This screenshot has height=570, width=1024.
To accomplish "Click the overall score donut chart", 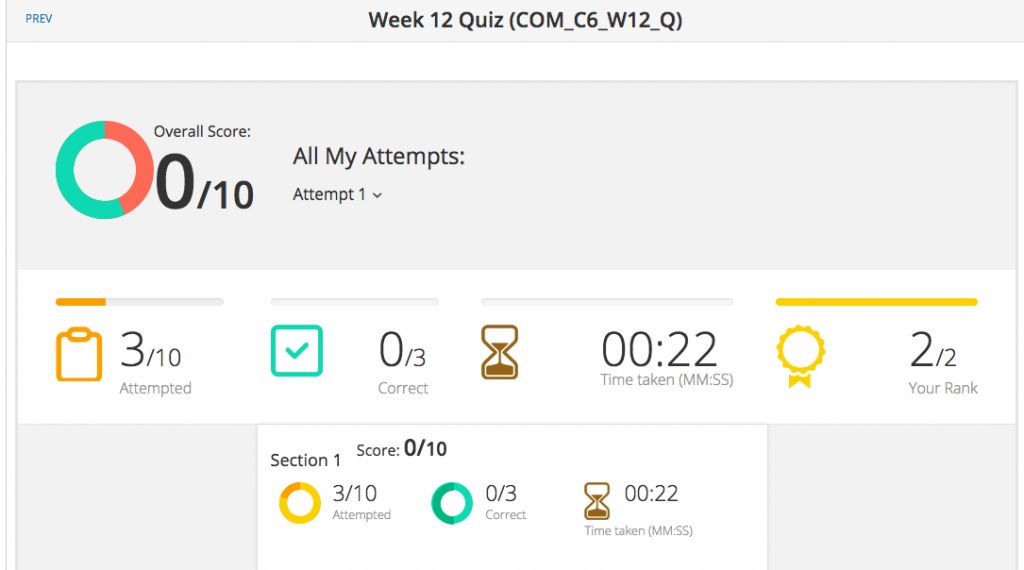I will (104, 170).
